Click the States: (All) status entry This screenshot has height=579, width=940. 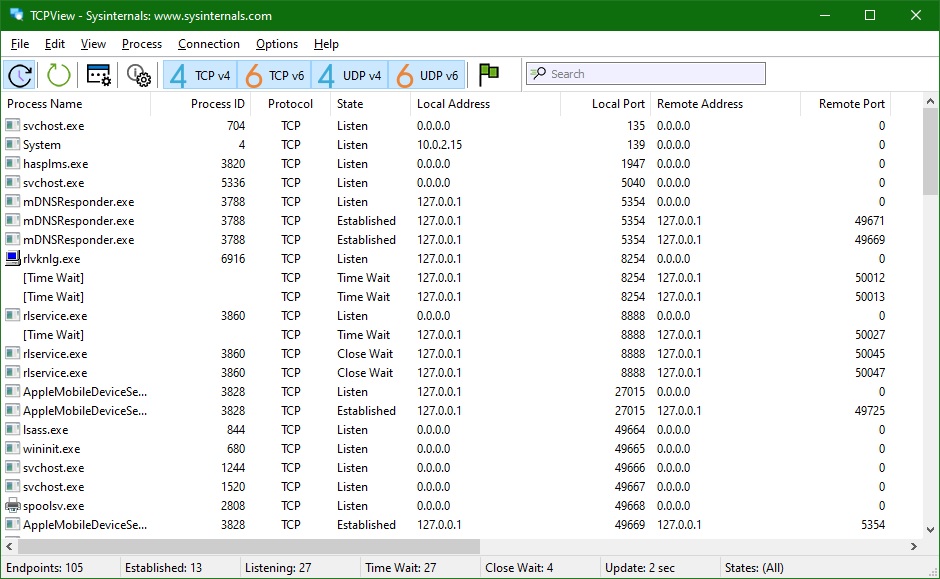(754, 568)
